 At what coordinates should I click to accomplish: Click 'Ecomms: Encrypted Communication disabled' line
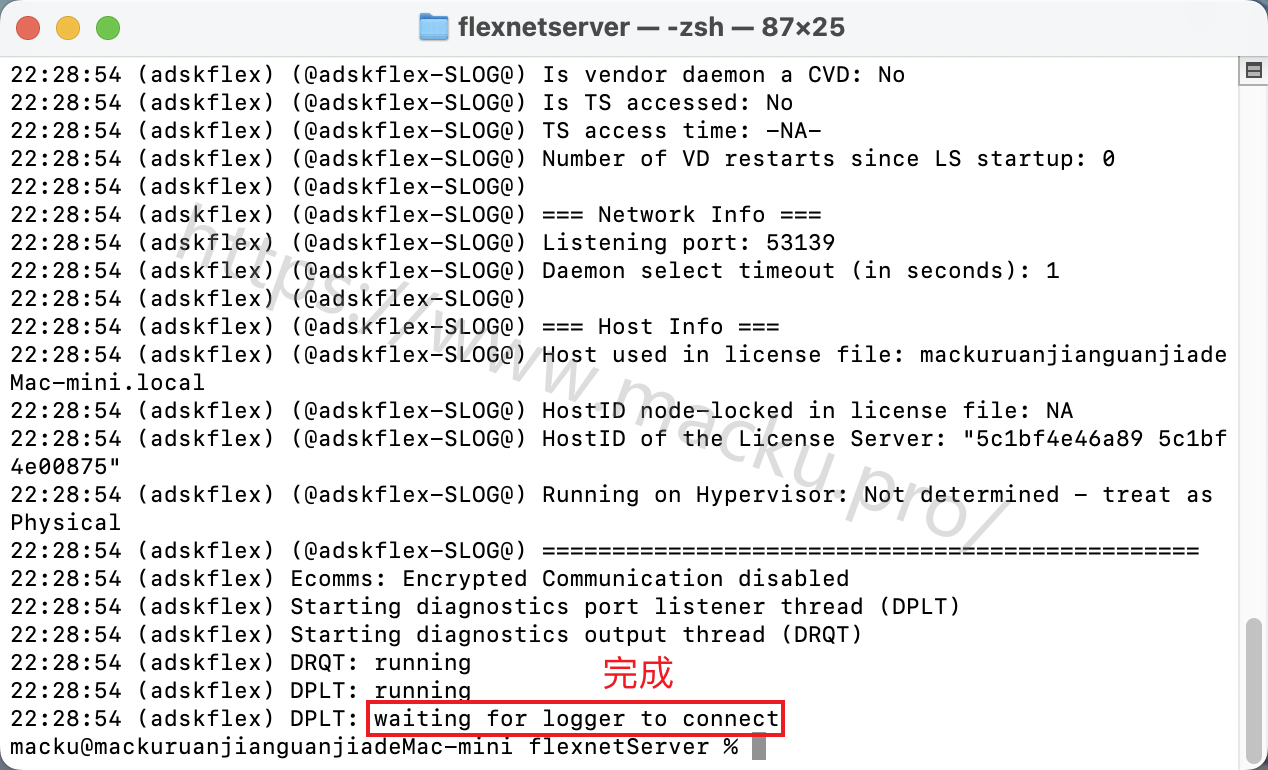(570, 579)
